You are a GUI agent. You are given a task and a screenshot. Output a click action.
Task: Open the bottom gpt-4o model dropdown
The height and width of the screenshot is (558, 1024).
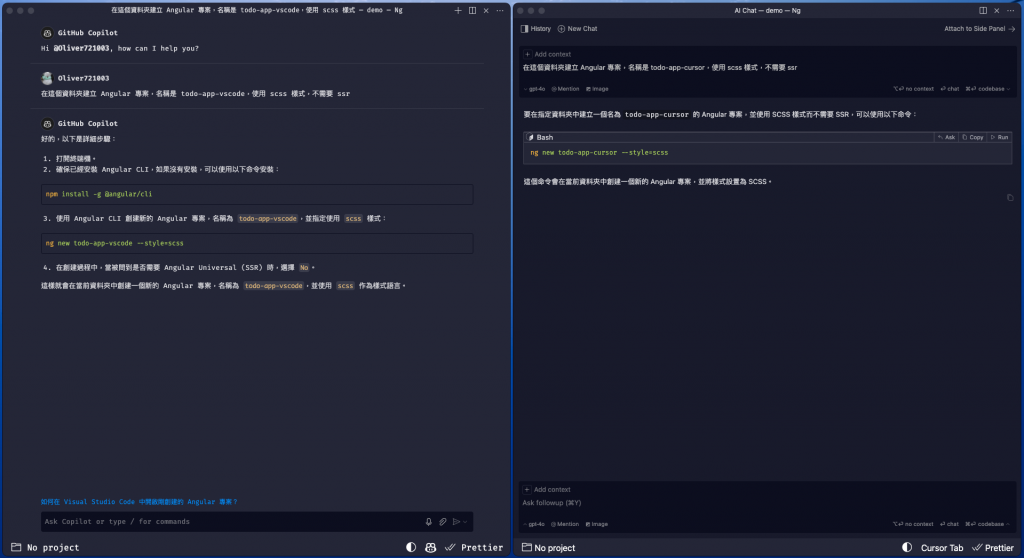[x=534, y=524]
